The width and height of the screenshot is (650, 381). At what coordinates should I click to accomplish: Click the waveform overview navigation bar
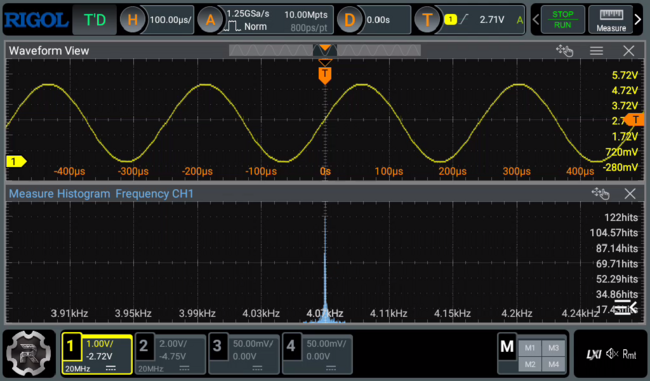coord(325,50)
